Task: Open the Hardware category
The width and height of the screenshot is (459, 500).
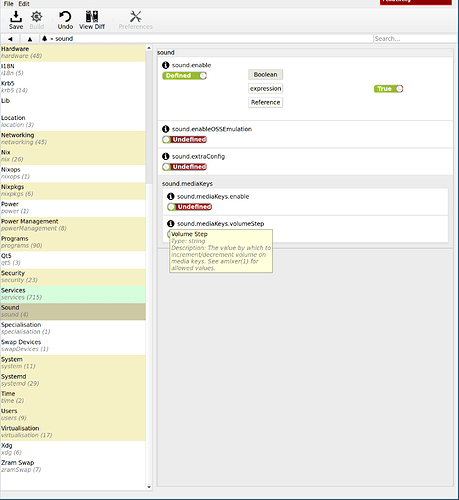Action: (73, 53)
